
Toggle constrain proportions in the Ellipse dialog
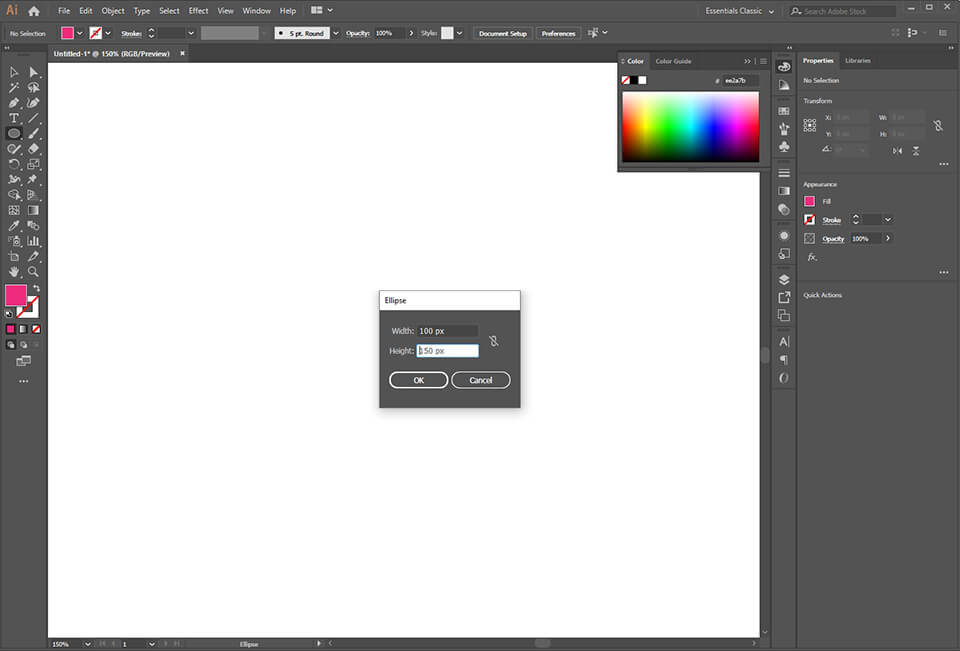pos(494,340)
